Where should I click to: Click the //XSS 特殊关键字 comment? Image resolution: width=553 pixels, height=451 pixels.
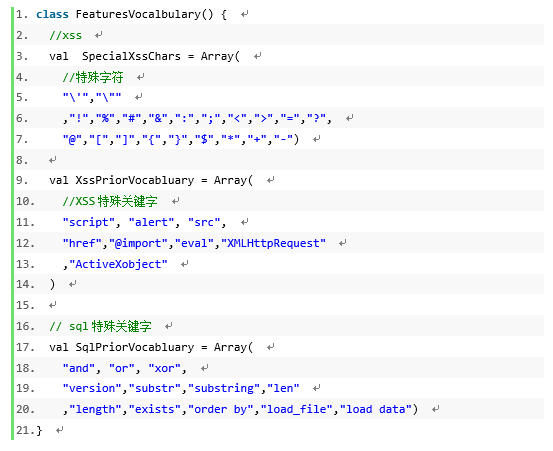pyautogui.click(x=110, y=201)
